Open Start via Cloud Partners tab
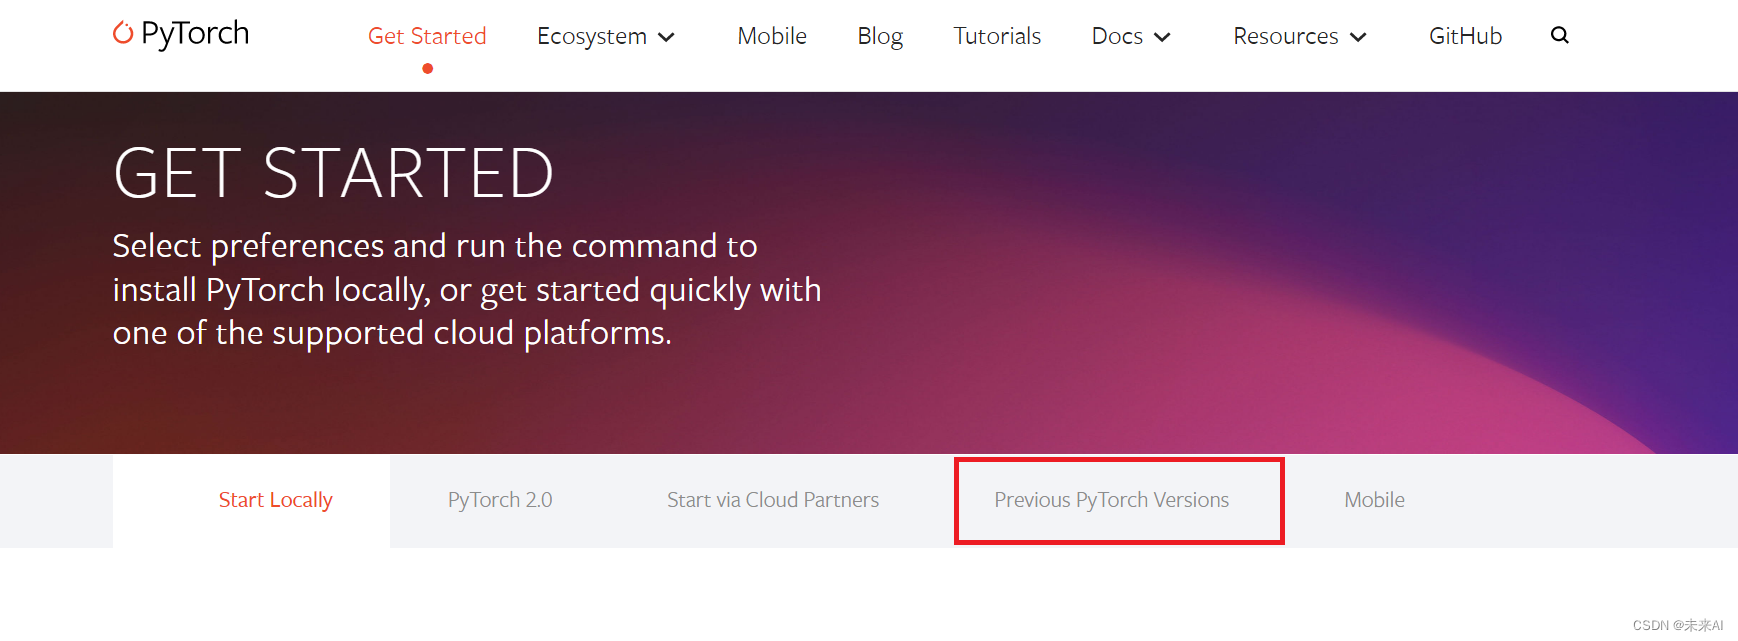Image resolution: width=1738 pixels, height=641 pixels. (x=773, y=500)
